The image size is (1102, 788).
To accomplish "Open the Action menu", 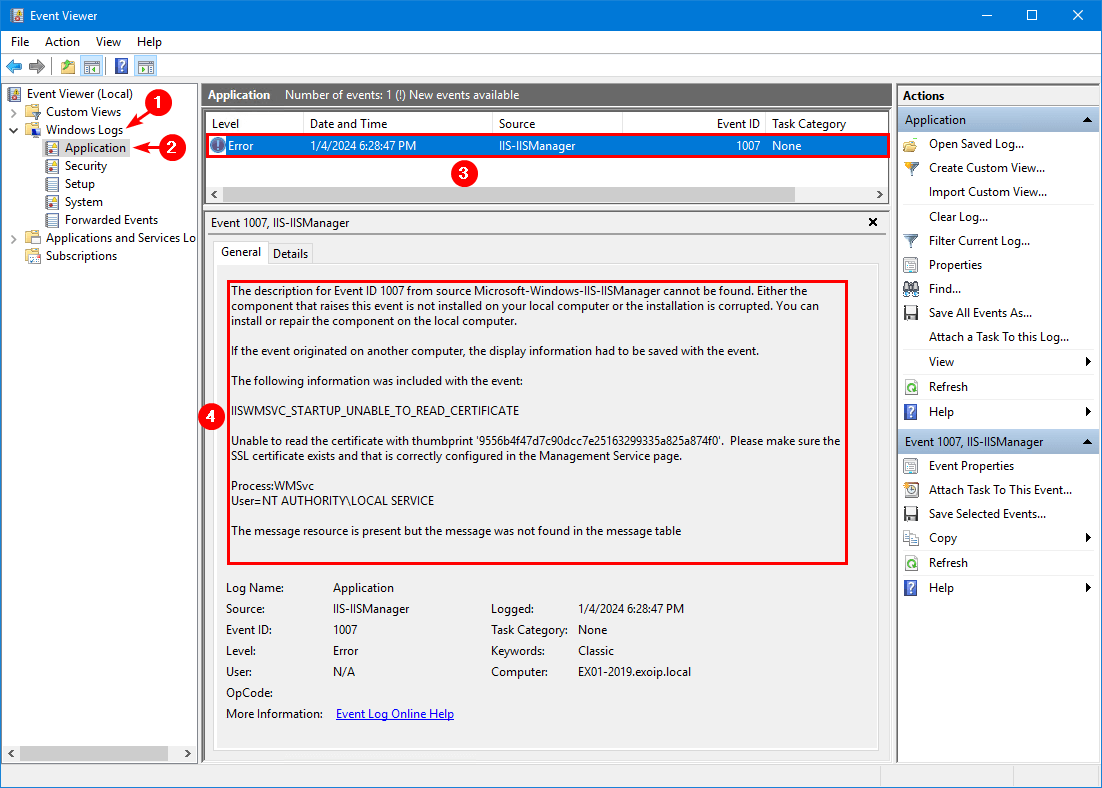I will coord(62,42).
